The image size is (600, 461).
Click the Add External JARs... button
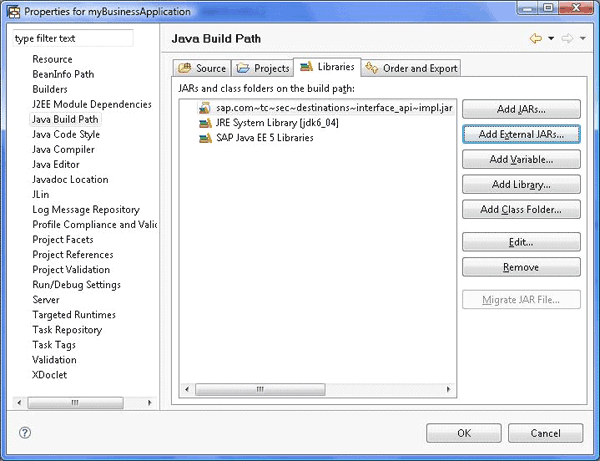[521, 134]
